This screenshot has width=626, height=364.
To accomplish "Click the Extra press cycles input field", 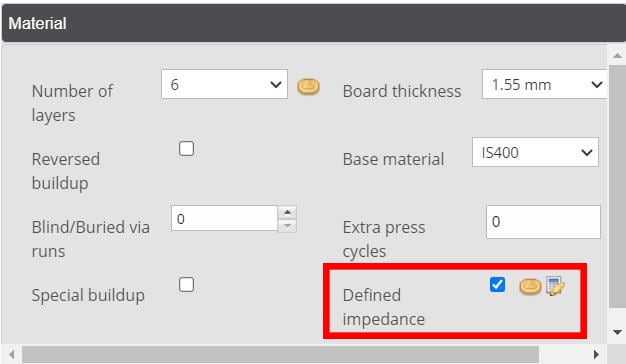I will coord(543,222).
